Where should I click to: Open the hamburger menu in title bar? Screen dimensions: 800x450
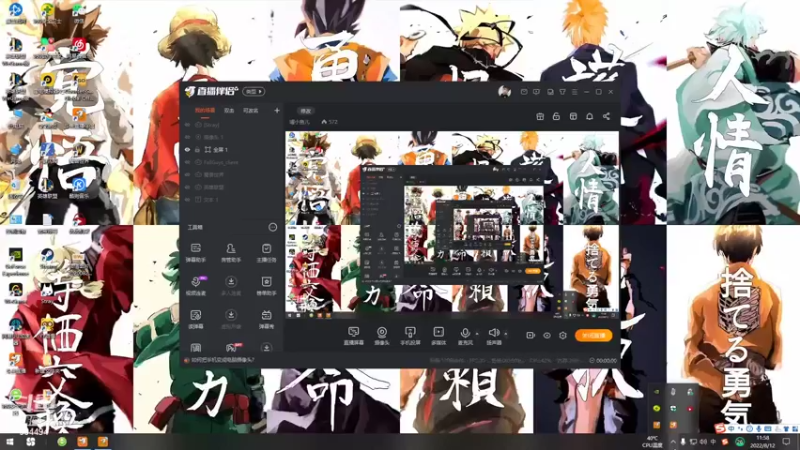pos(574,92)
